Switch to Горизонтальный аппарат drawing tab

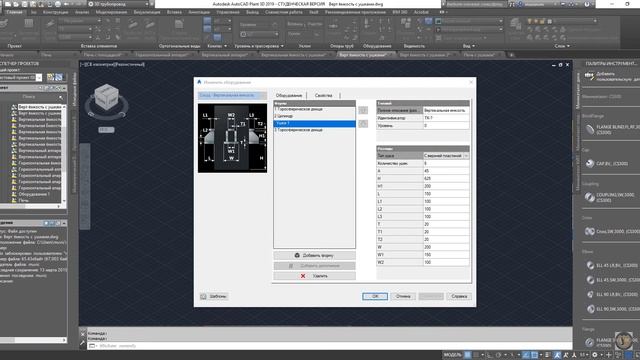(162, 55)
